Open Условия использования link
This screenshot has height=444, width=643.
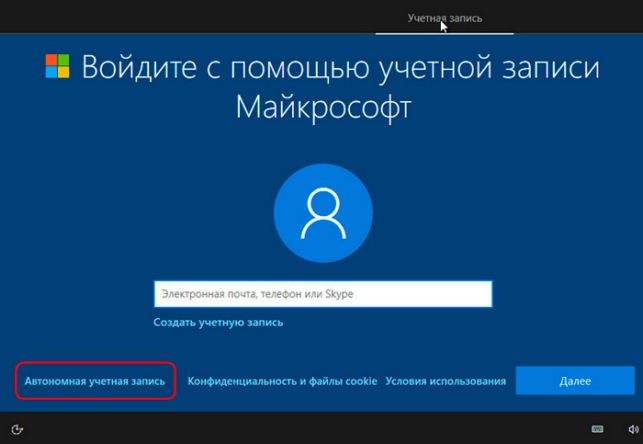pyautogui.click(x=446, y=381)
